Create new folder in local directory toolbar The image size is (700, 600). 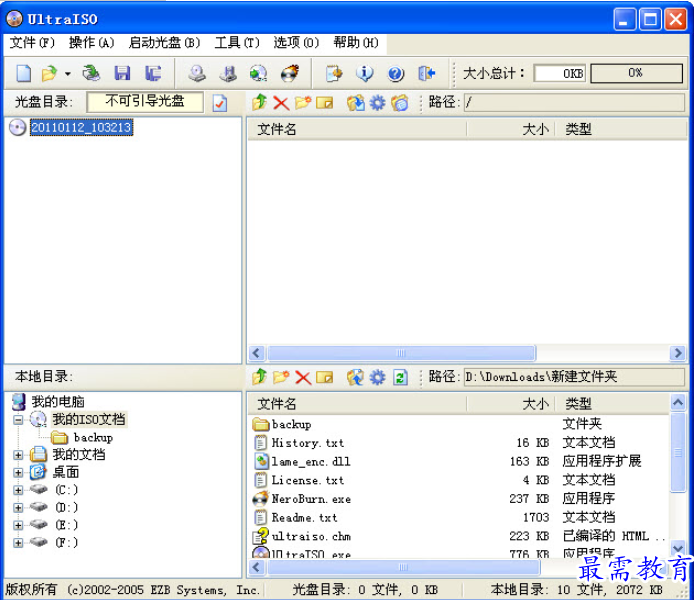pyautogui.click(x=281, y=377)
